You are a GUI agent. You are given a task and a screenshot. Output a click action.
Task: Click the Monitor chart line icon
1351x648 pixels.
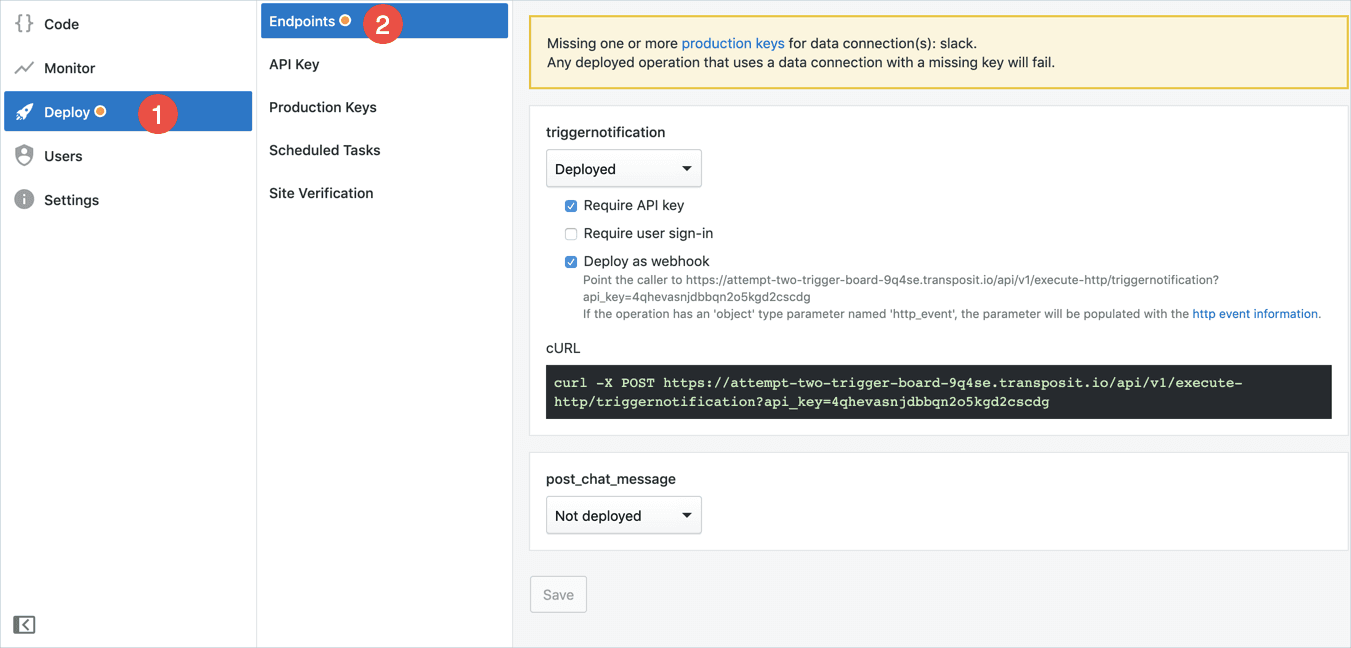[24, 68]
